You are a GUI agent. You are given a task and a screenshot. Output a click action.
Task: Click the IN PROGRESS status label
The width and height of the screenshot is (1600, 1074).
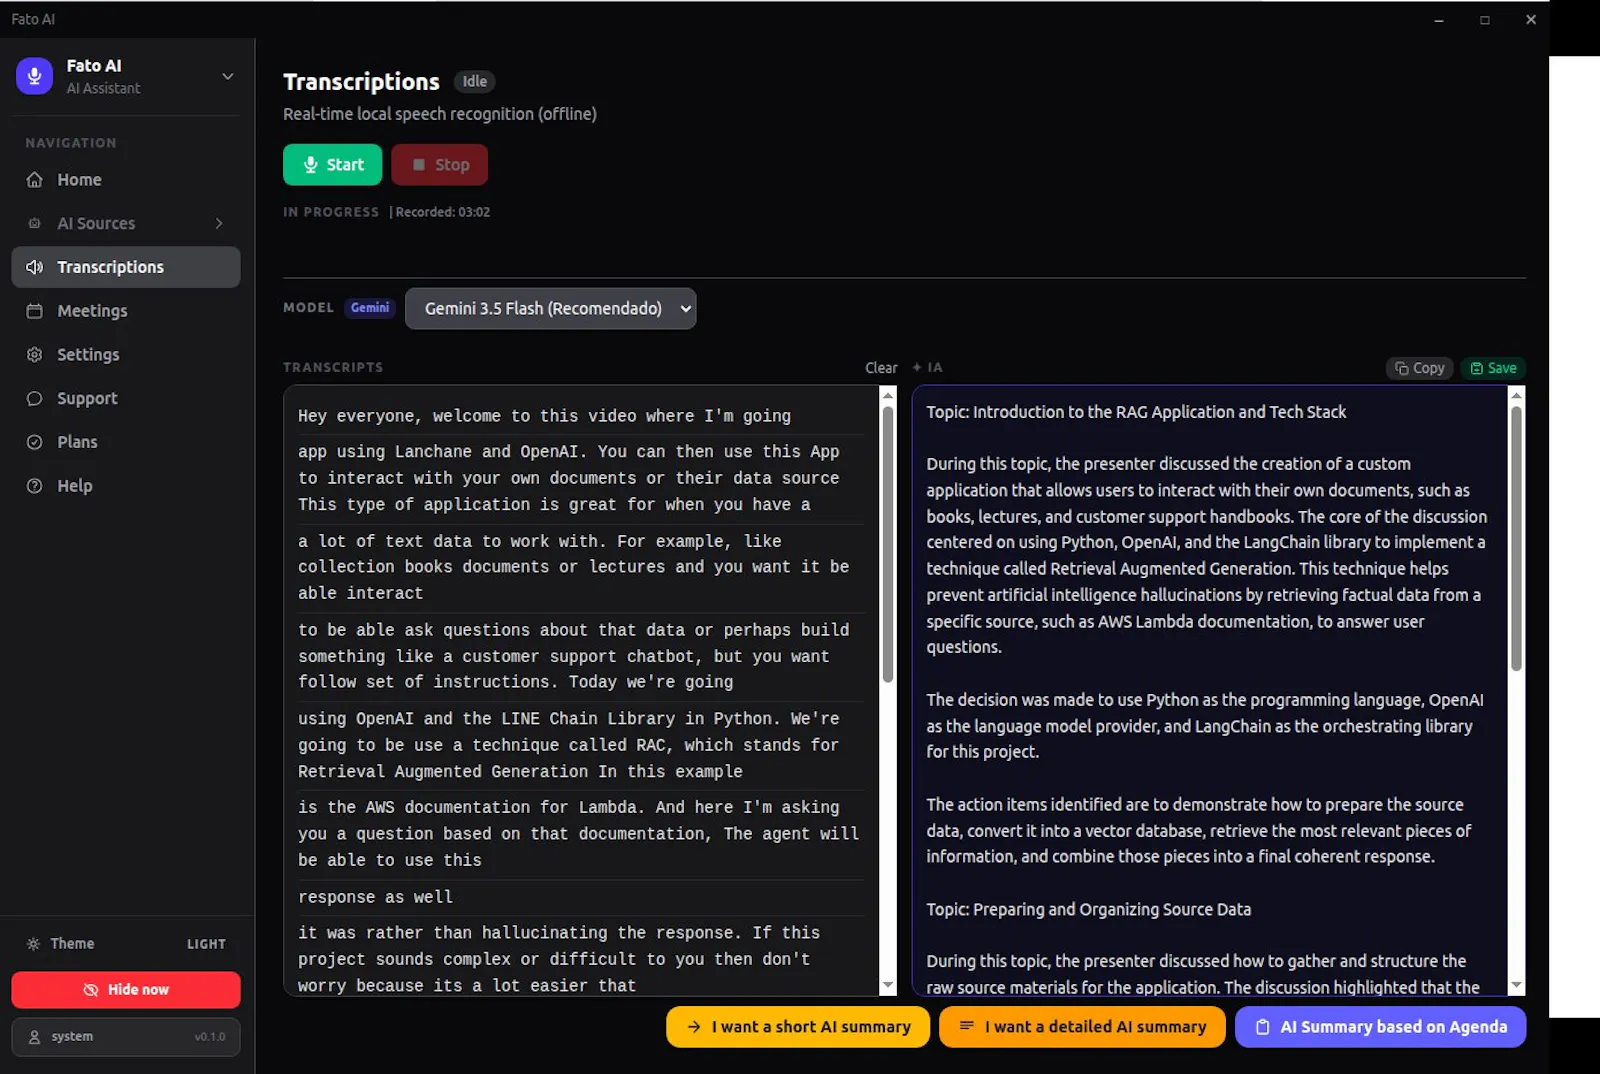[x=331, y=212]
